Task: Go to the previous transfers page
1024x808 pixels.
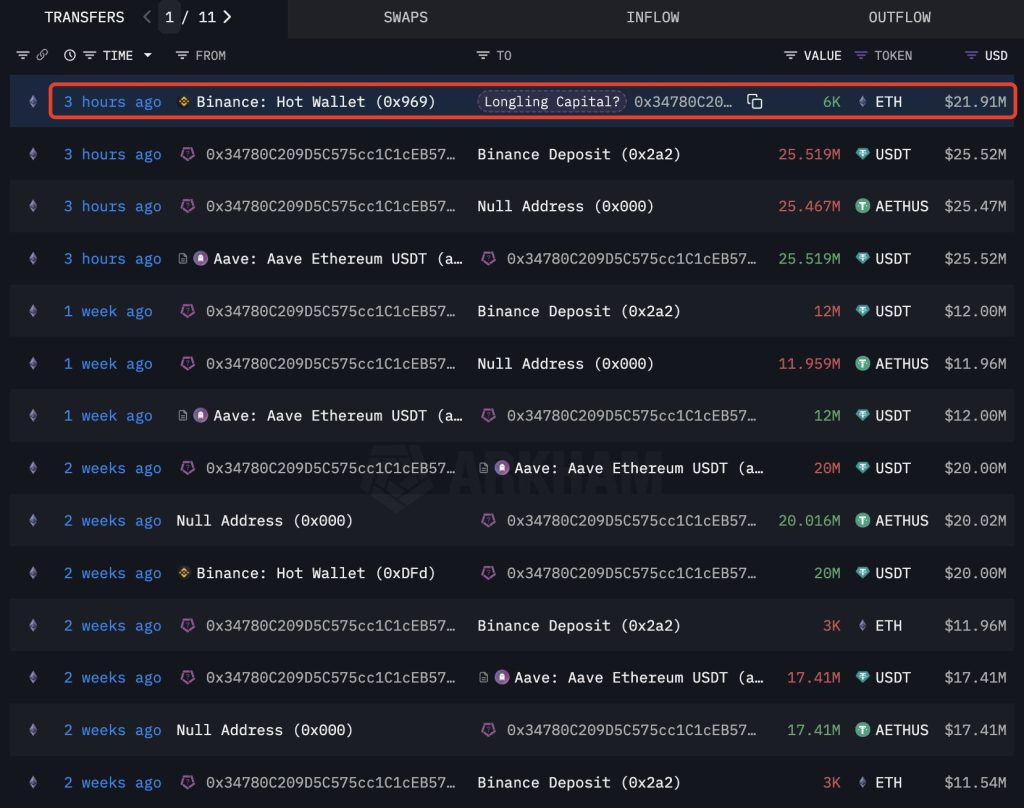Action: tap(147, 17)
